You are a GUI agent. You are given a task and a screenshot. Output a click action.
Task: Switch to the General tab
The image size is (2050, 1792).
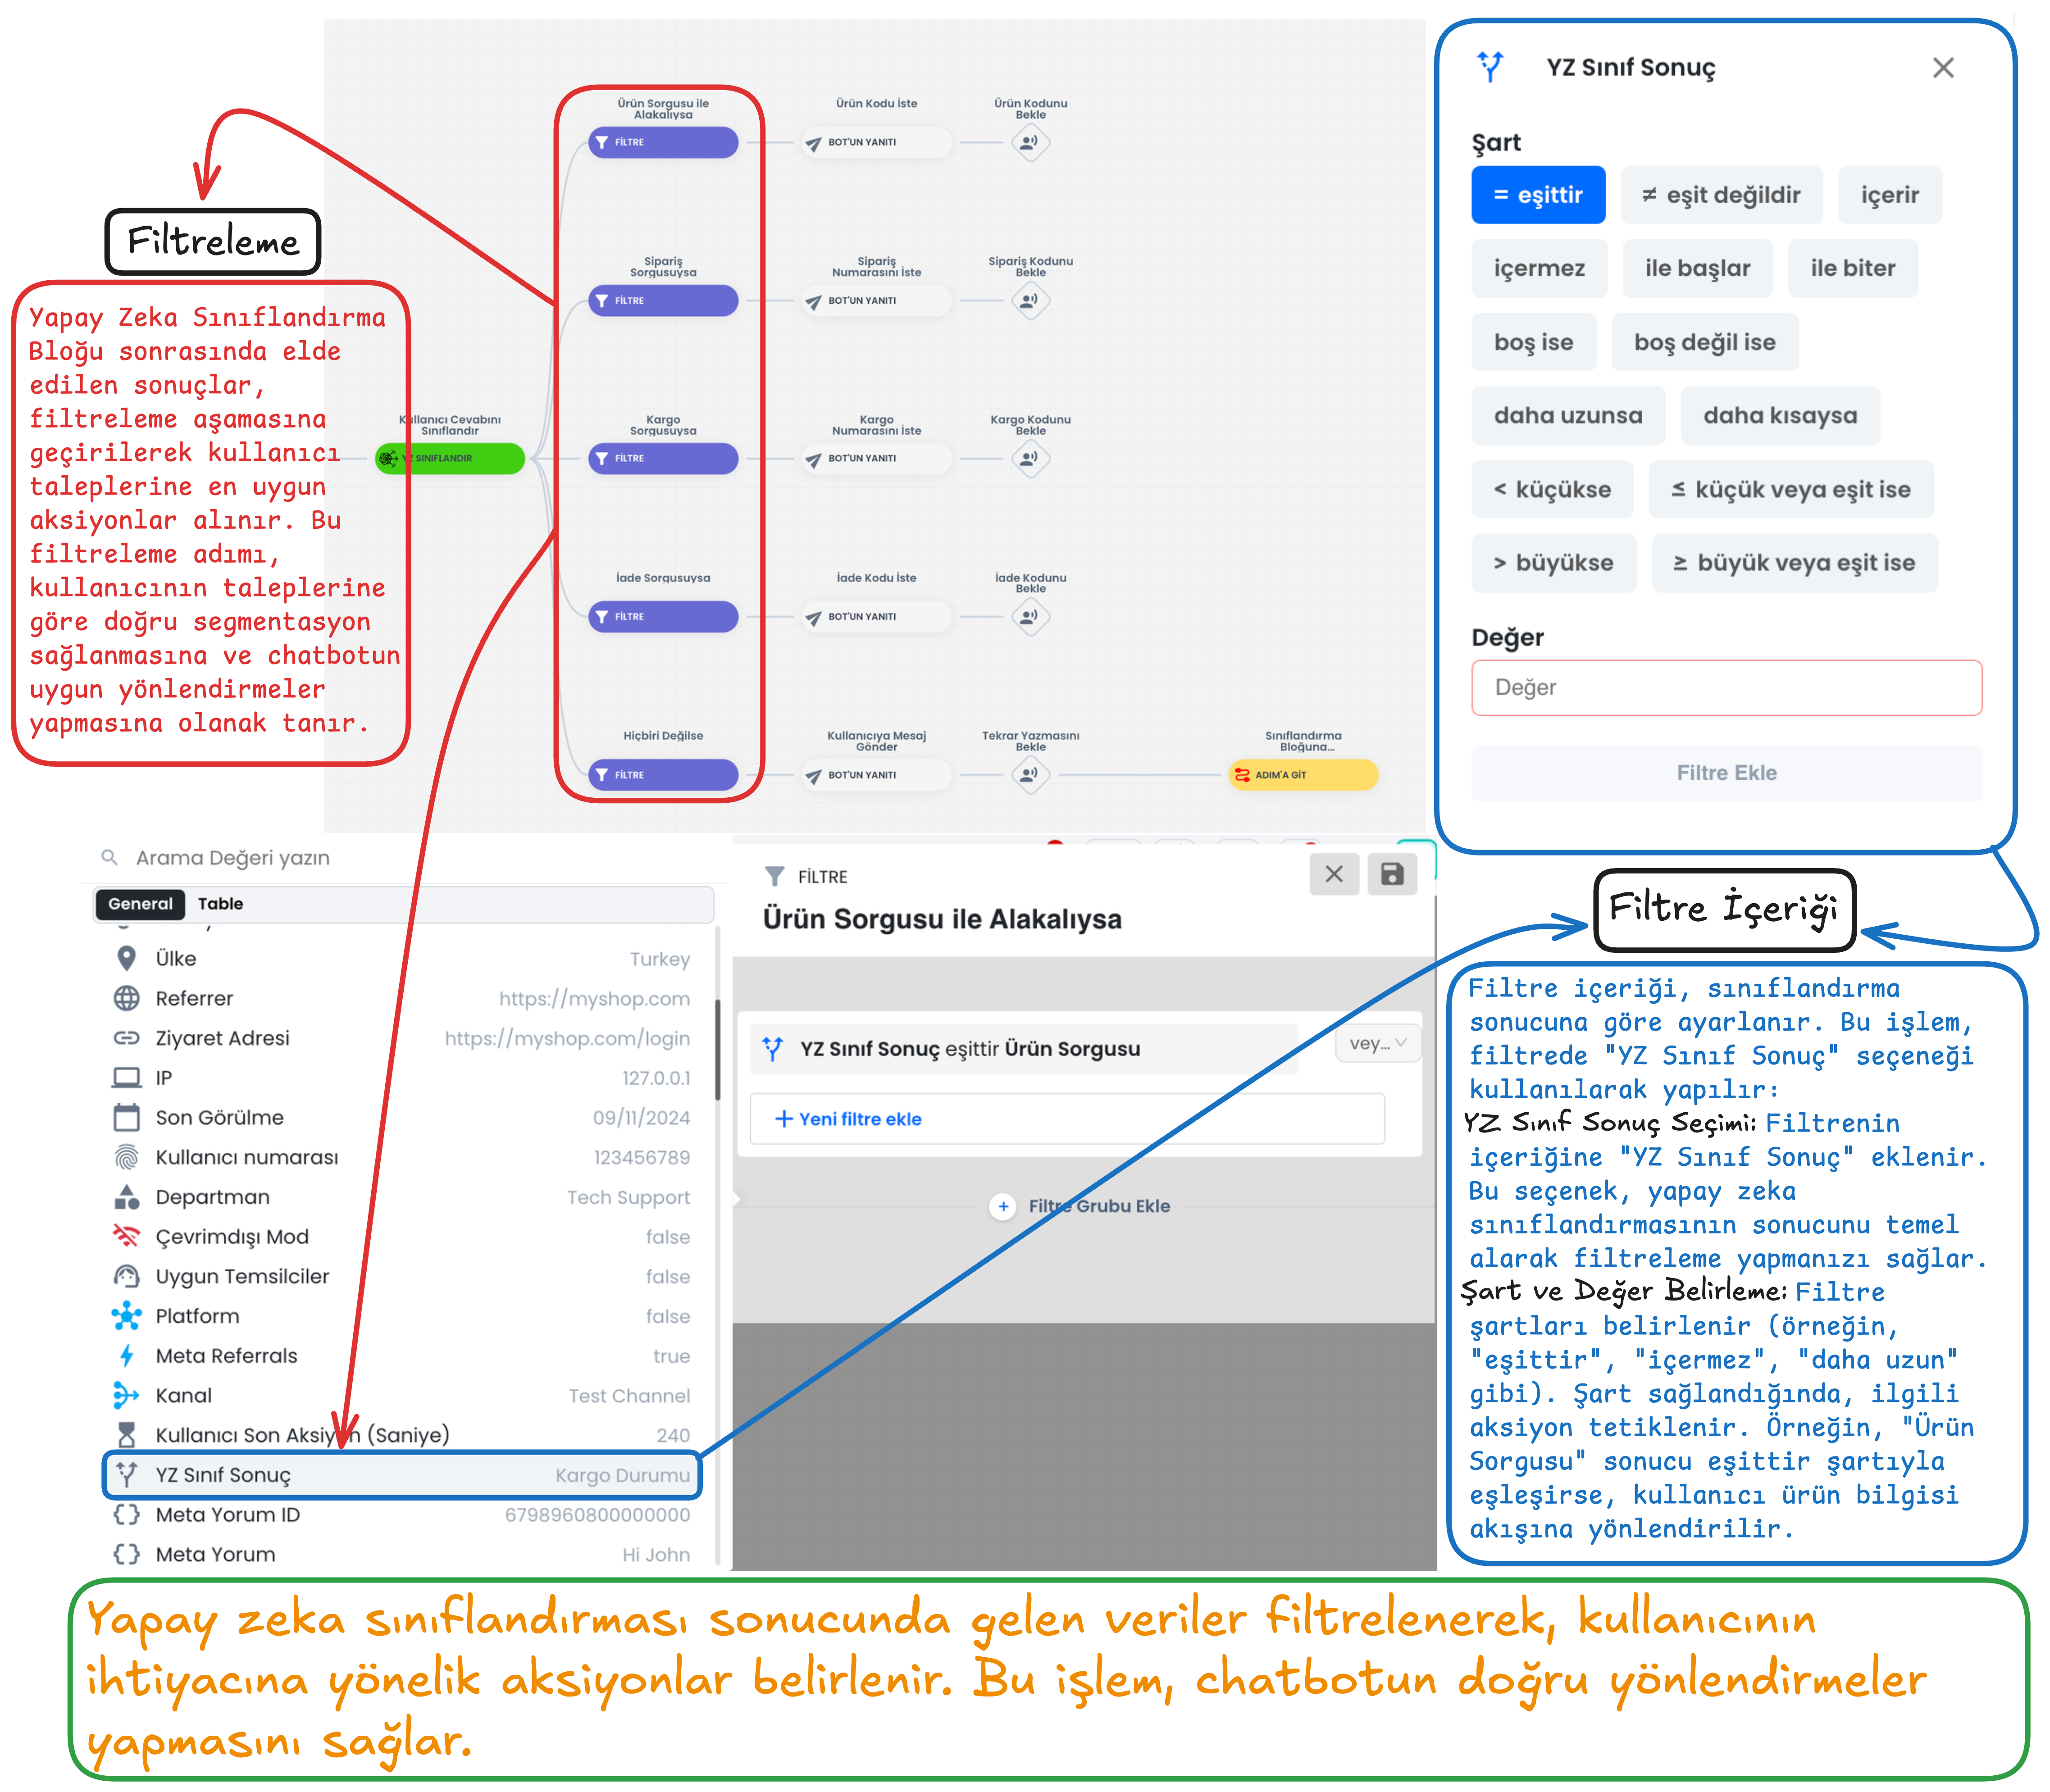click(140, 903)
